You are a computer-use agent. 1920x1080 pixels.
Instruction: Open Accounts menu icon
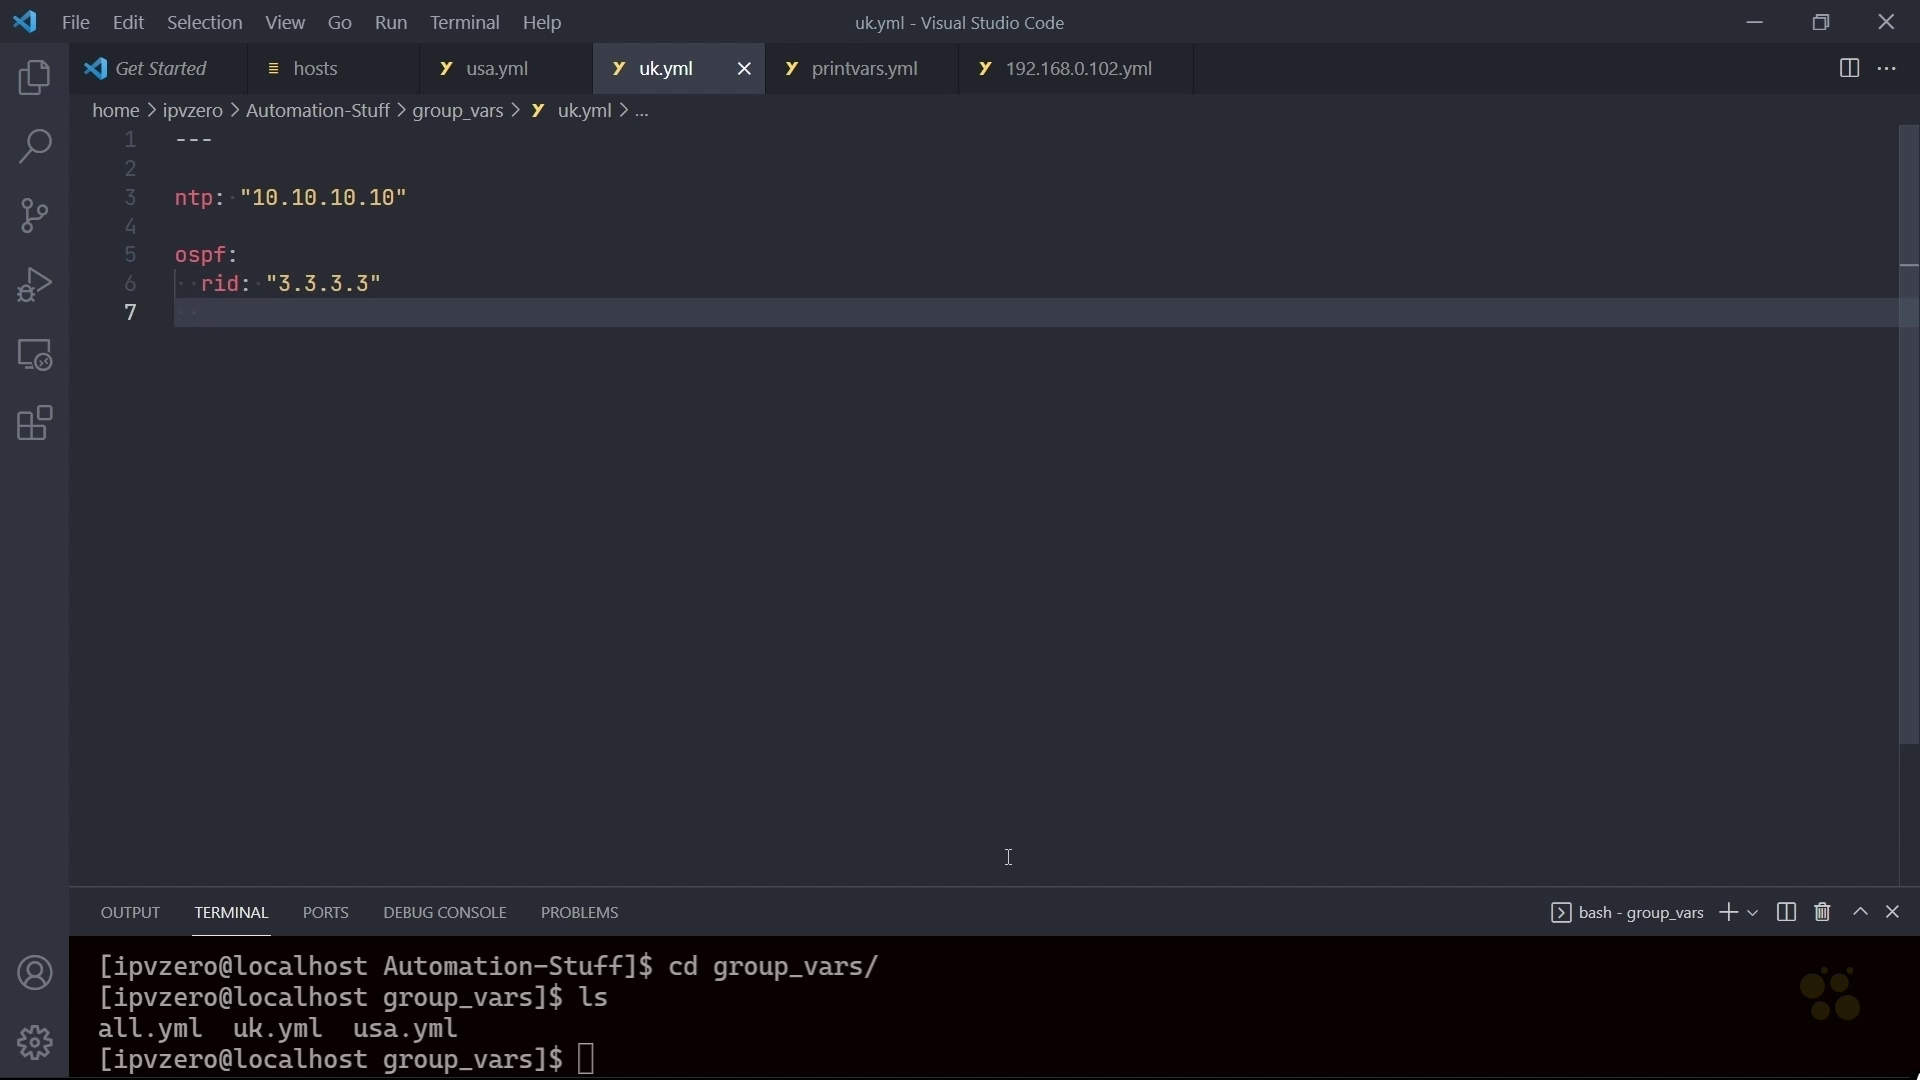coord(35,973)
